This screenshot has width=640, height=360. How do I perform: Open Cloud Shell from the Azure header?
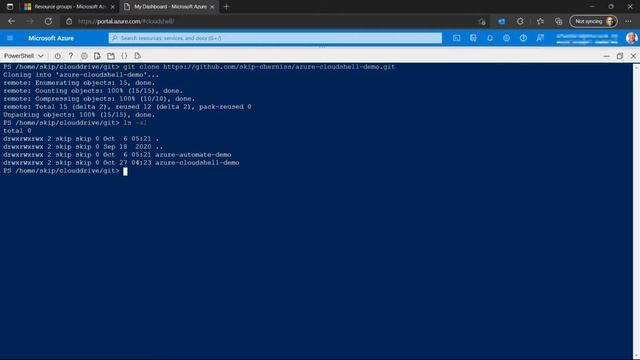click(x=456, y=38)
